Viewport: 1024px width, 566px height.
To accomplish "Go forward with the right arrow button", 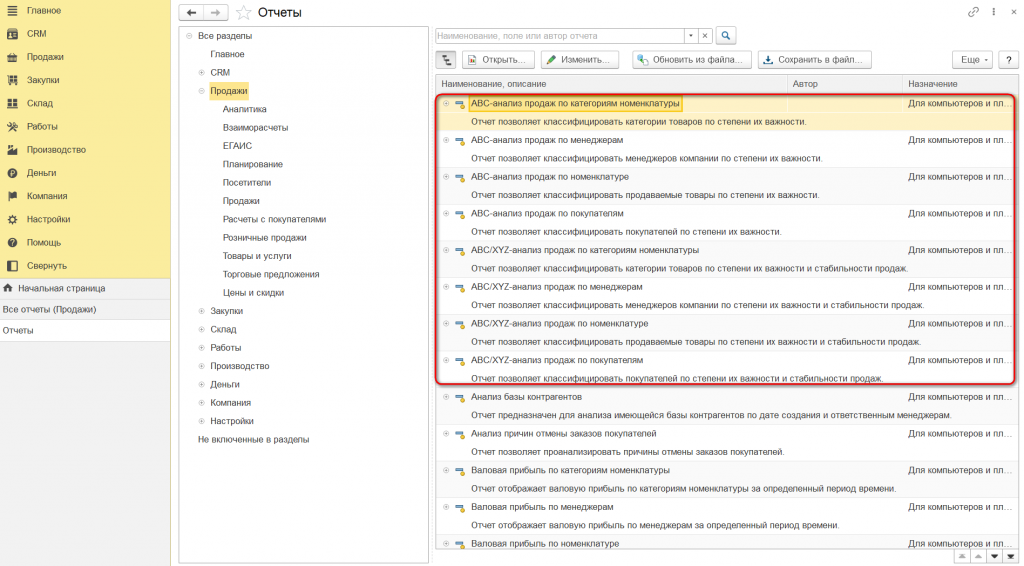I will coord(216,12).
